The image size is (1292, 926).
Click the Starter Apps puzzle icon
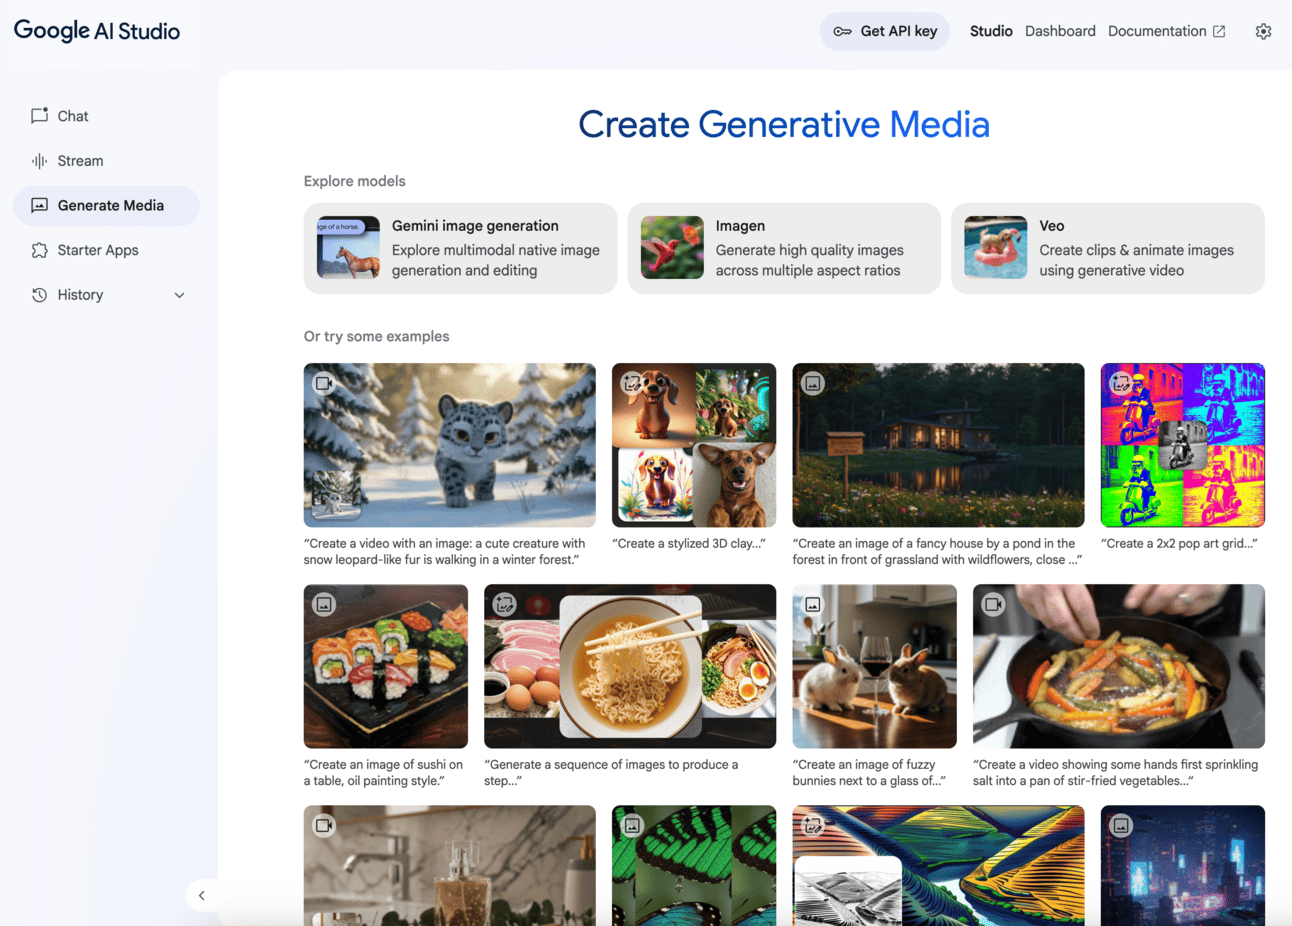click(x=39, y=250)
